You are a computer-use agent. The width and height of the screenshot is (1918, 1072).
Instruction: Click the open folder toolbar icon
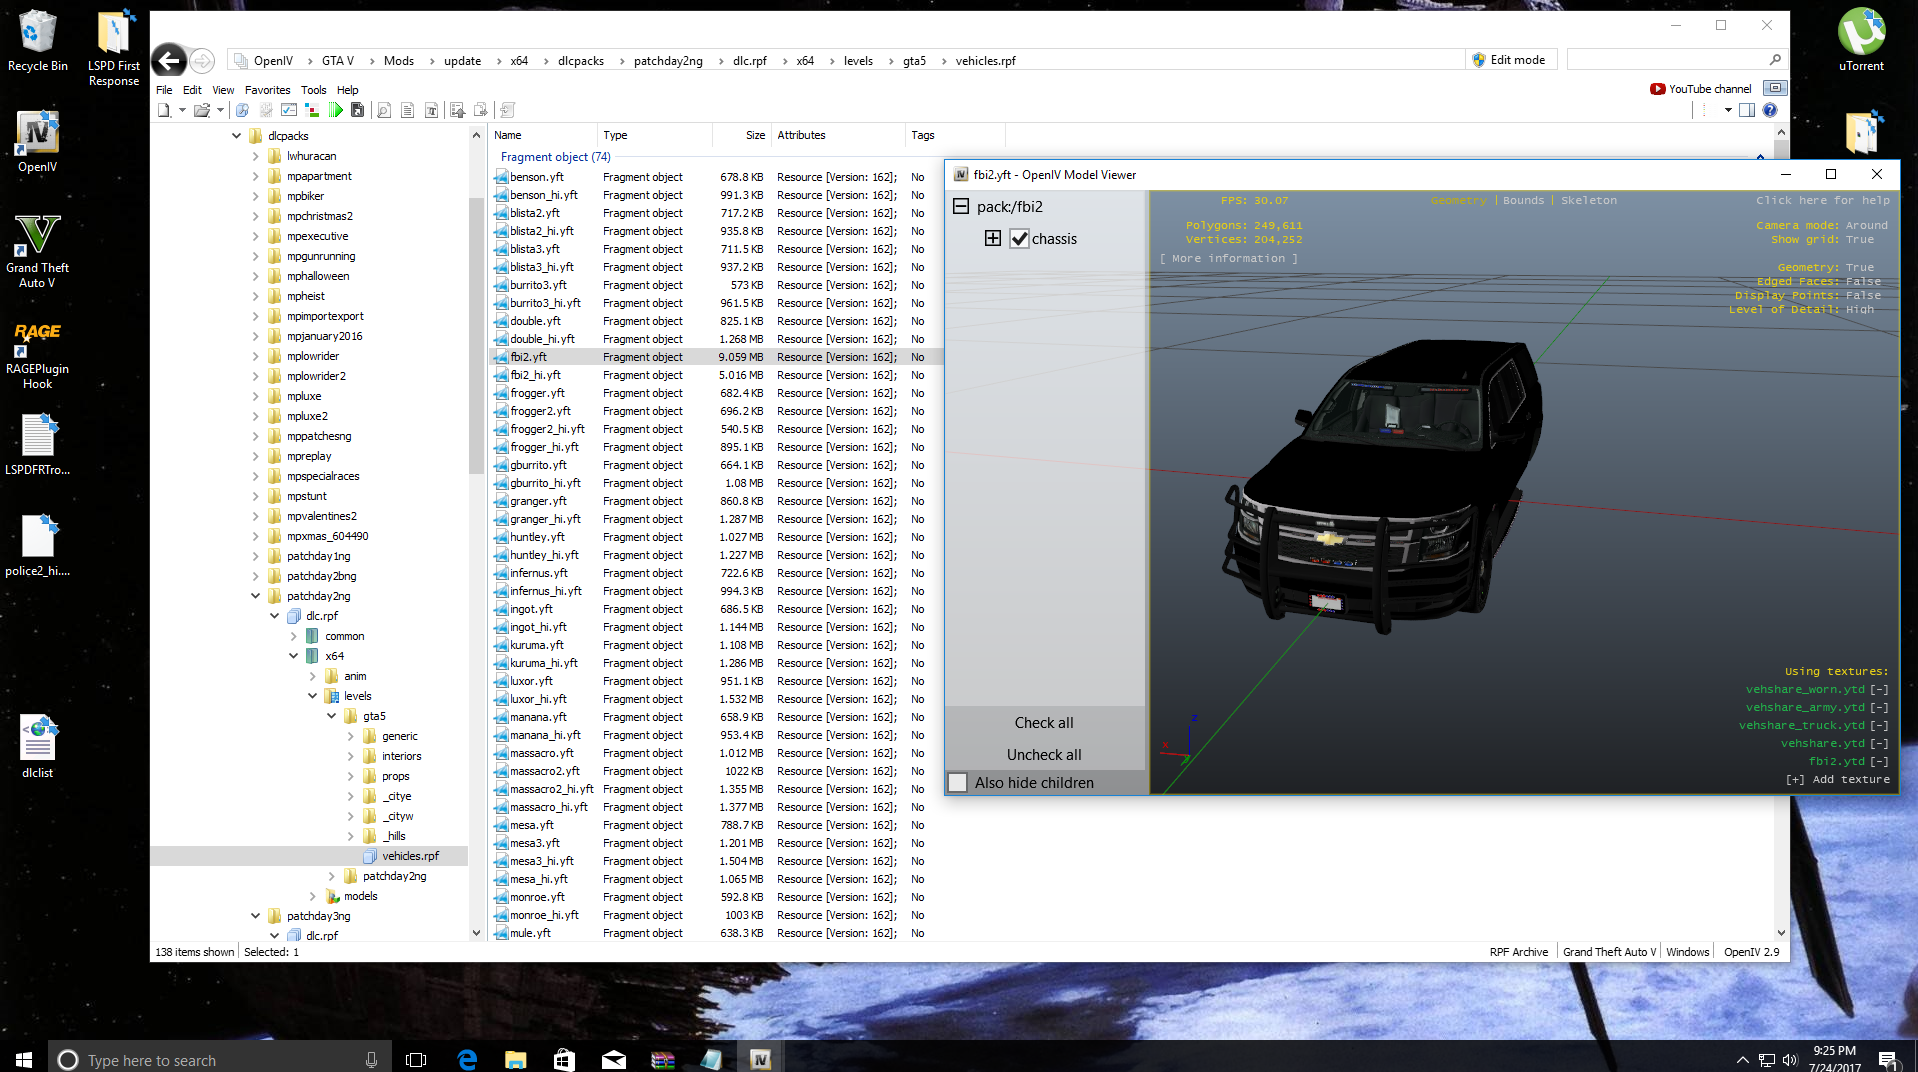(202, 110)
